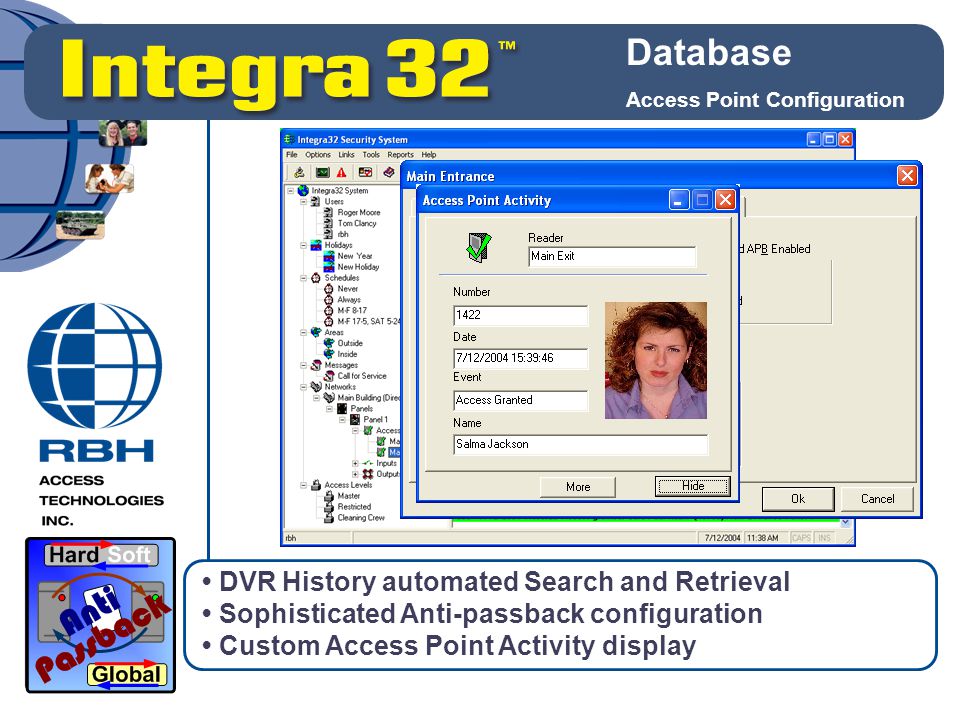Click the red alarm warning triangle icon

pos(342,173)
